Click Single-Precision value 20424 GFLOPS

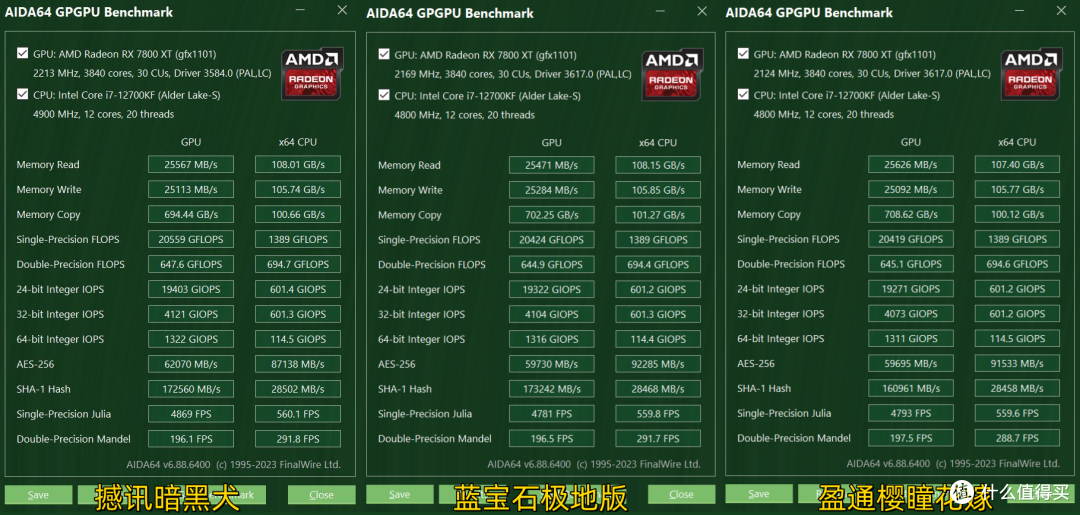(x=552, y=240)
